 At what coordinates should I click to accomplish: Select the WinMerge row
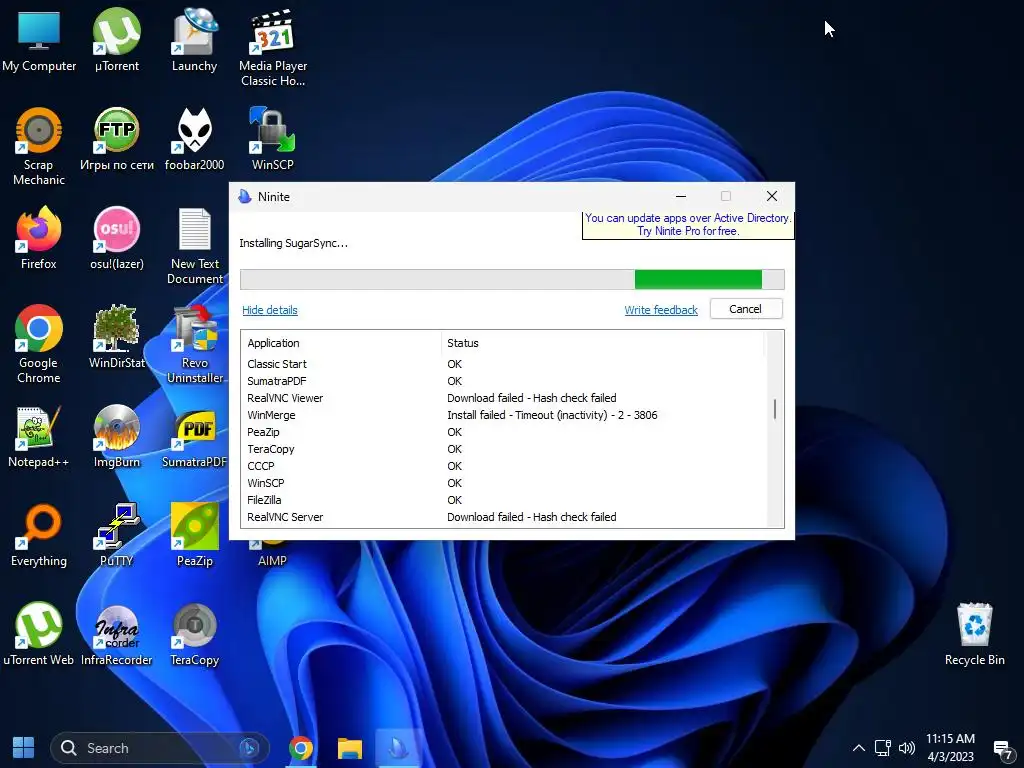502,415
